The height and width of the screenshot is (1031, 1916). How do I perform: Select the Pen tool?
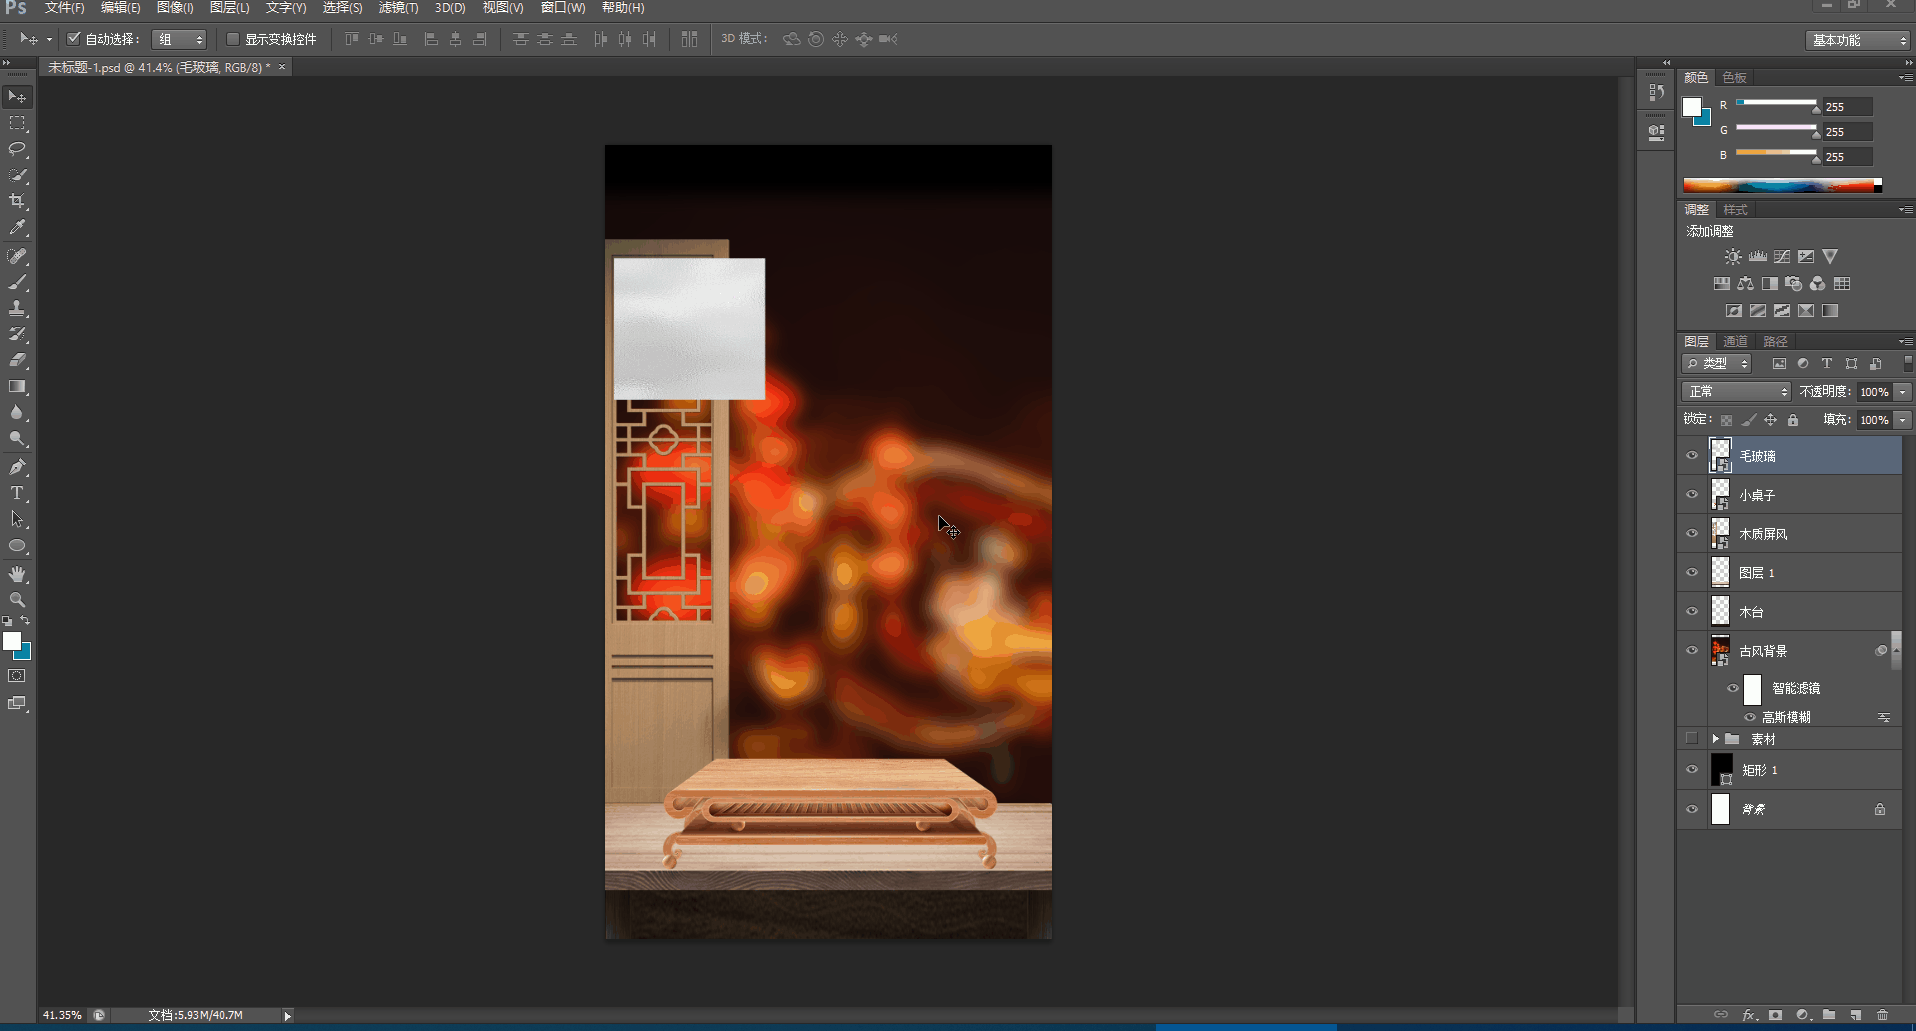click(x=17, y=467)
